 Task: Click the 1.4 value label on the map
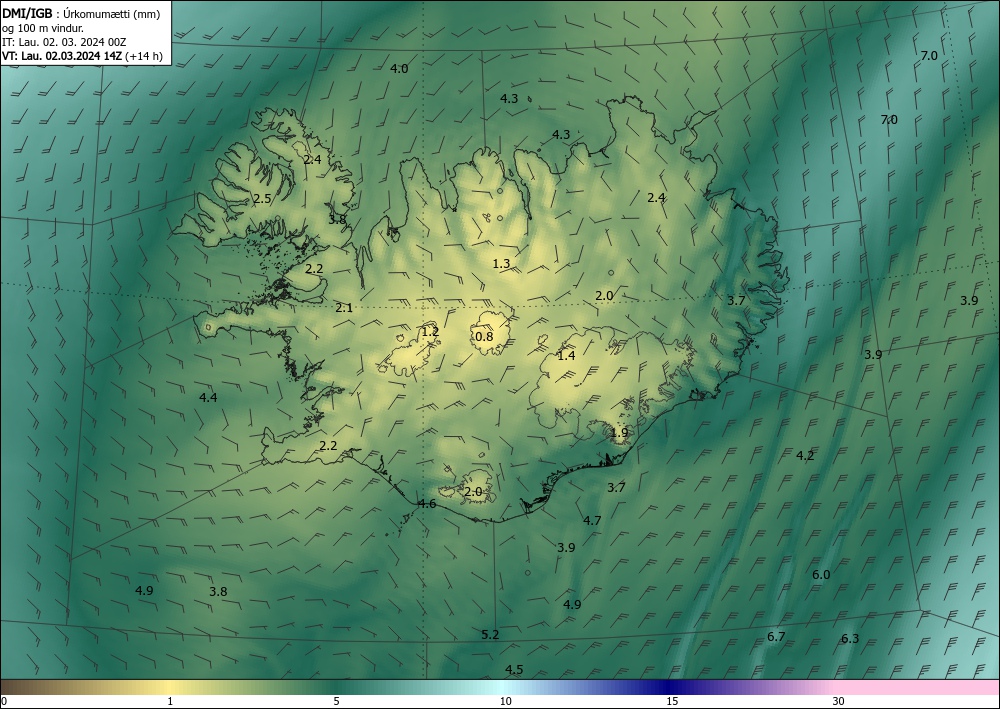[566, 356]
